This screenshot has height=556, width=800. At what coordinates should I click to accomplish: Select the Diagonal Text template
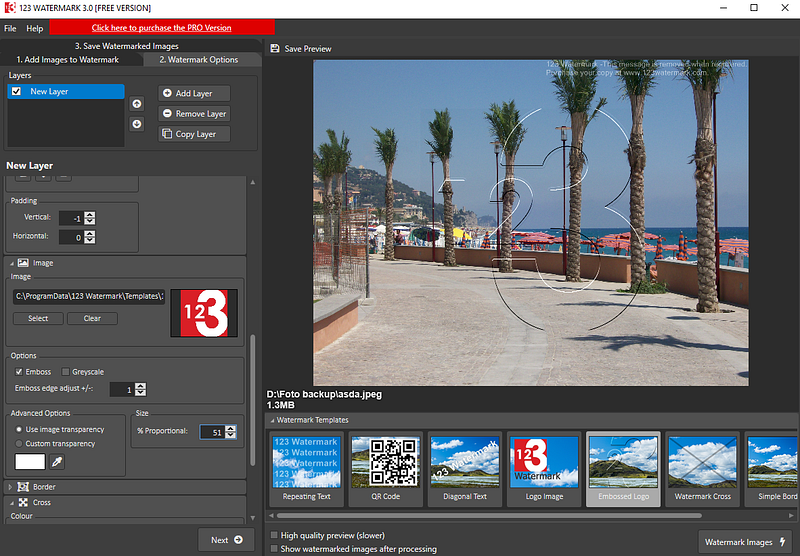465,469
